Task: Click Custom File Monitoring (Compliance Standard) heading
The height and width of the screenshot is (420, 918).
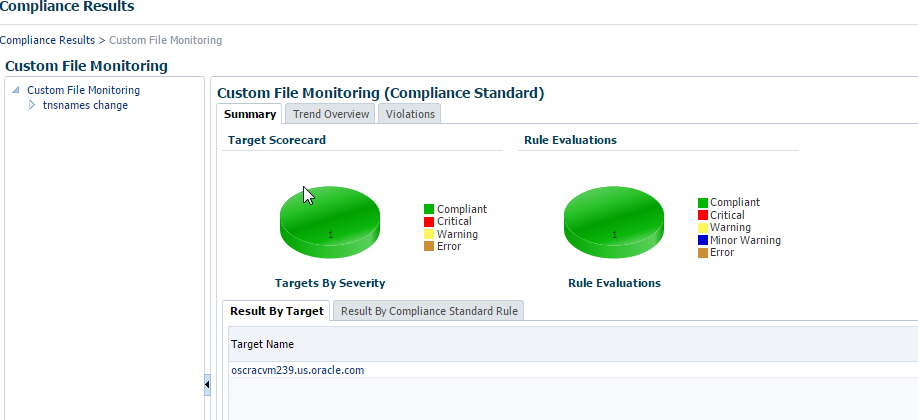Action: (x=381, y=93)
